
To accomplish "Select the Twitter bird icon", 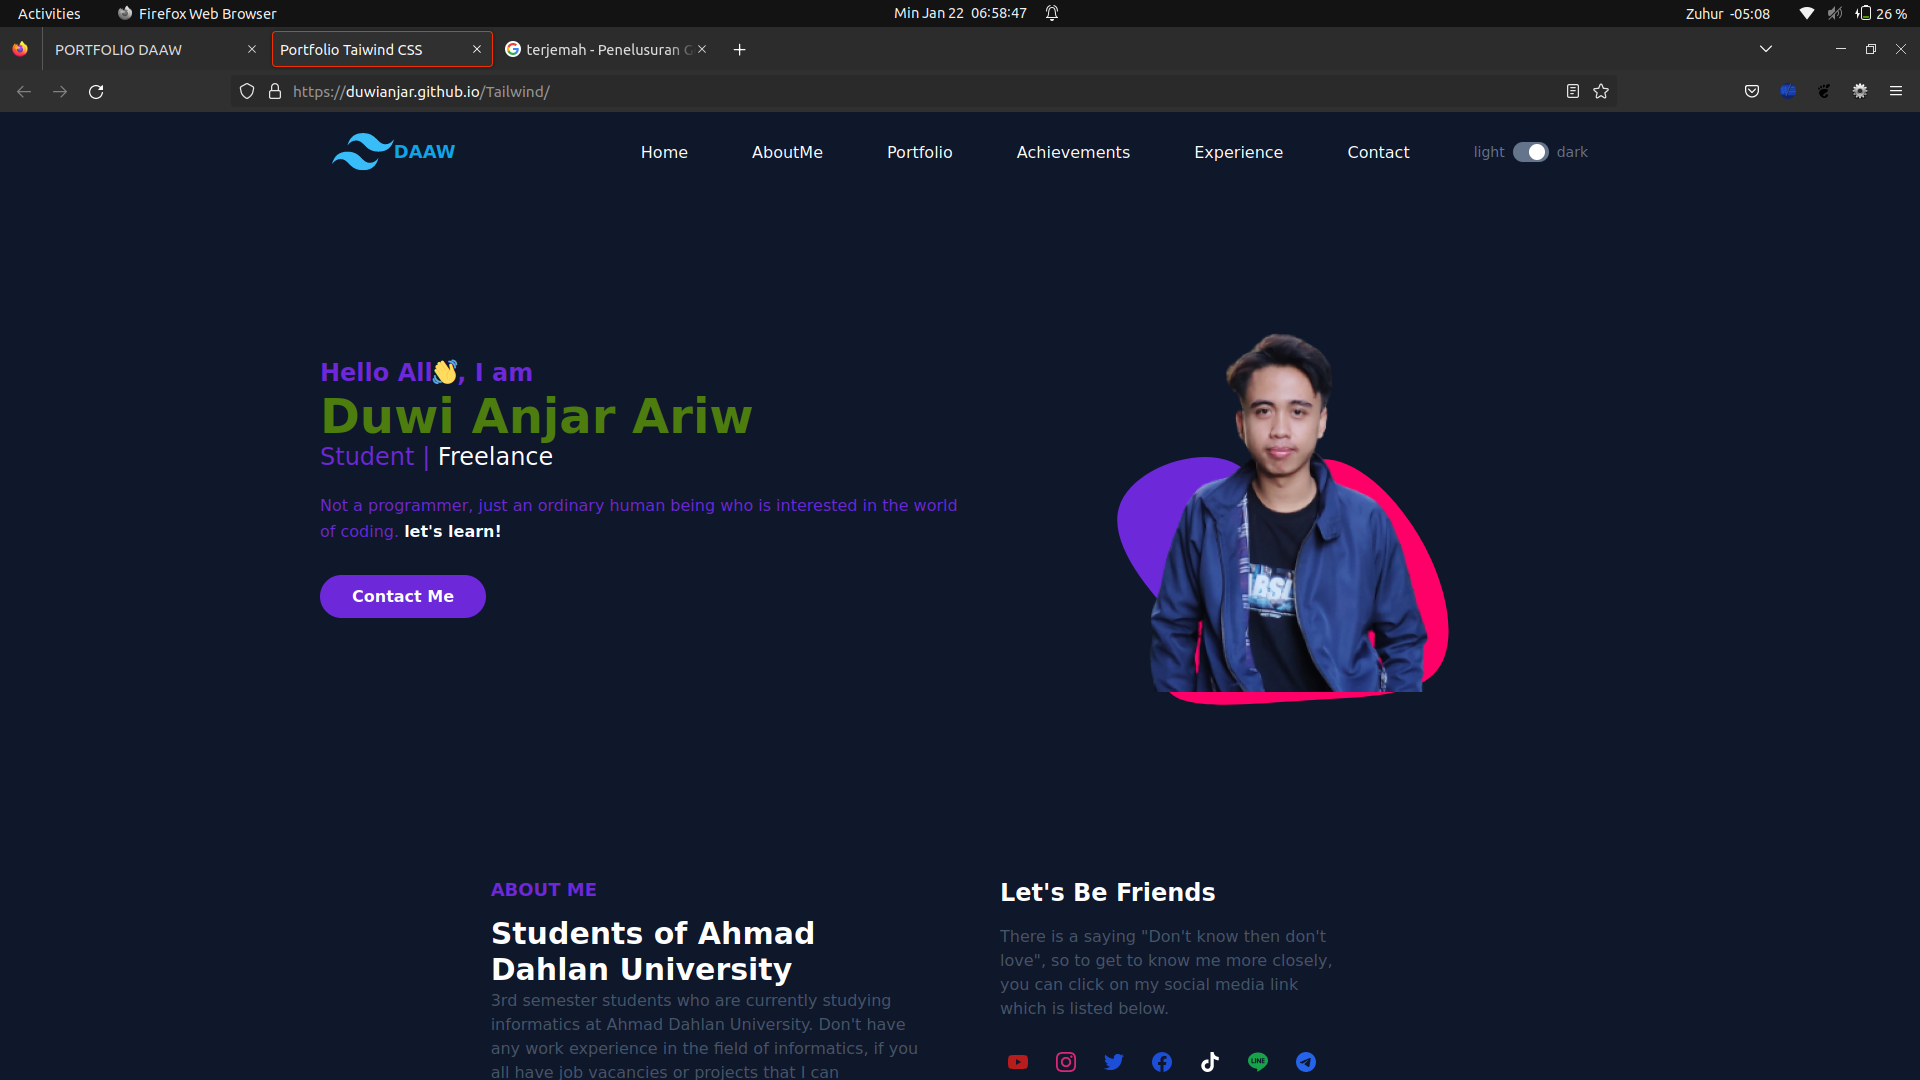I will [1114, 1062].
